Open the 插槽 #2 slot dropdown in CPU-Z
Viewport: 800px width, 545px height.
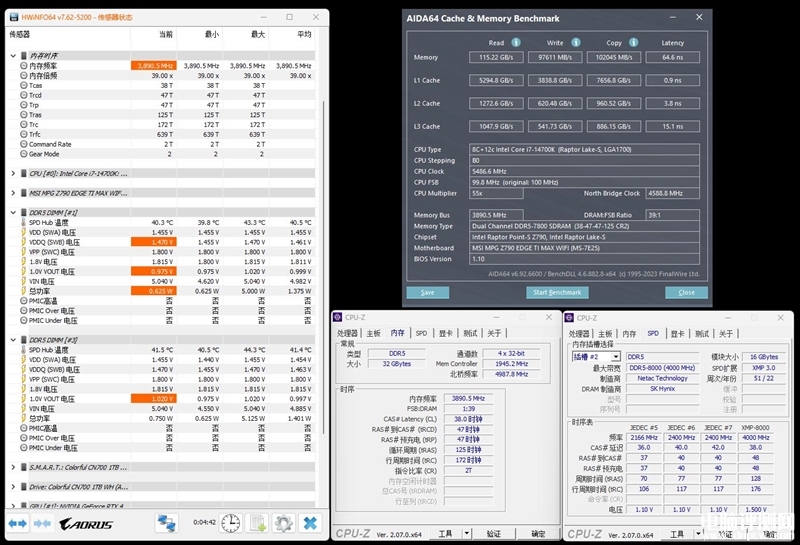[x=616, y=357]
